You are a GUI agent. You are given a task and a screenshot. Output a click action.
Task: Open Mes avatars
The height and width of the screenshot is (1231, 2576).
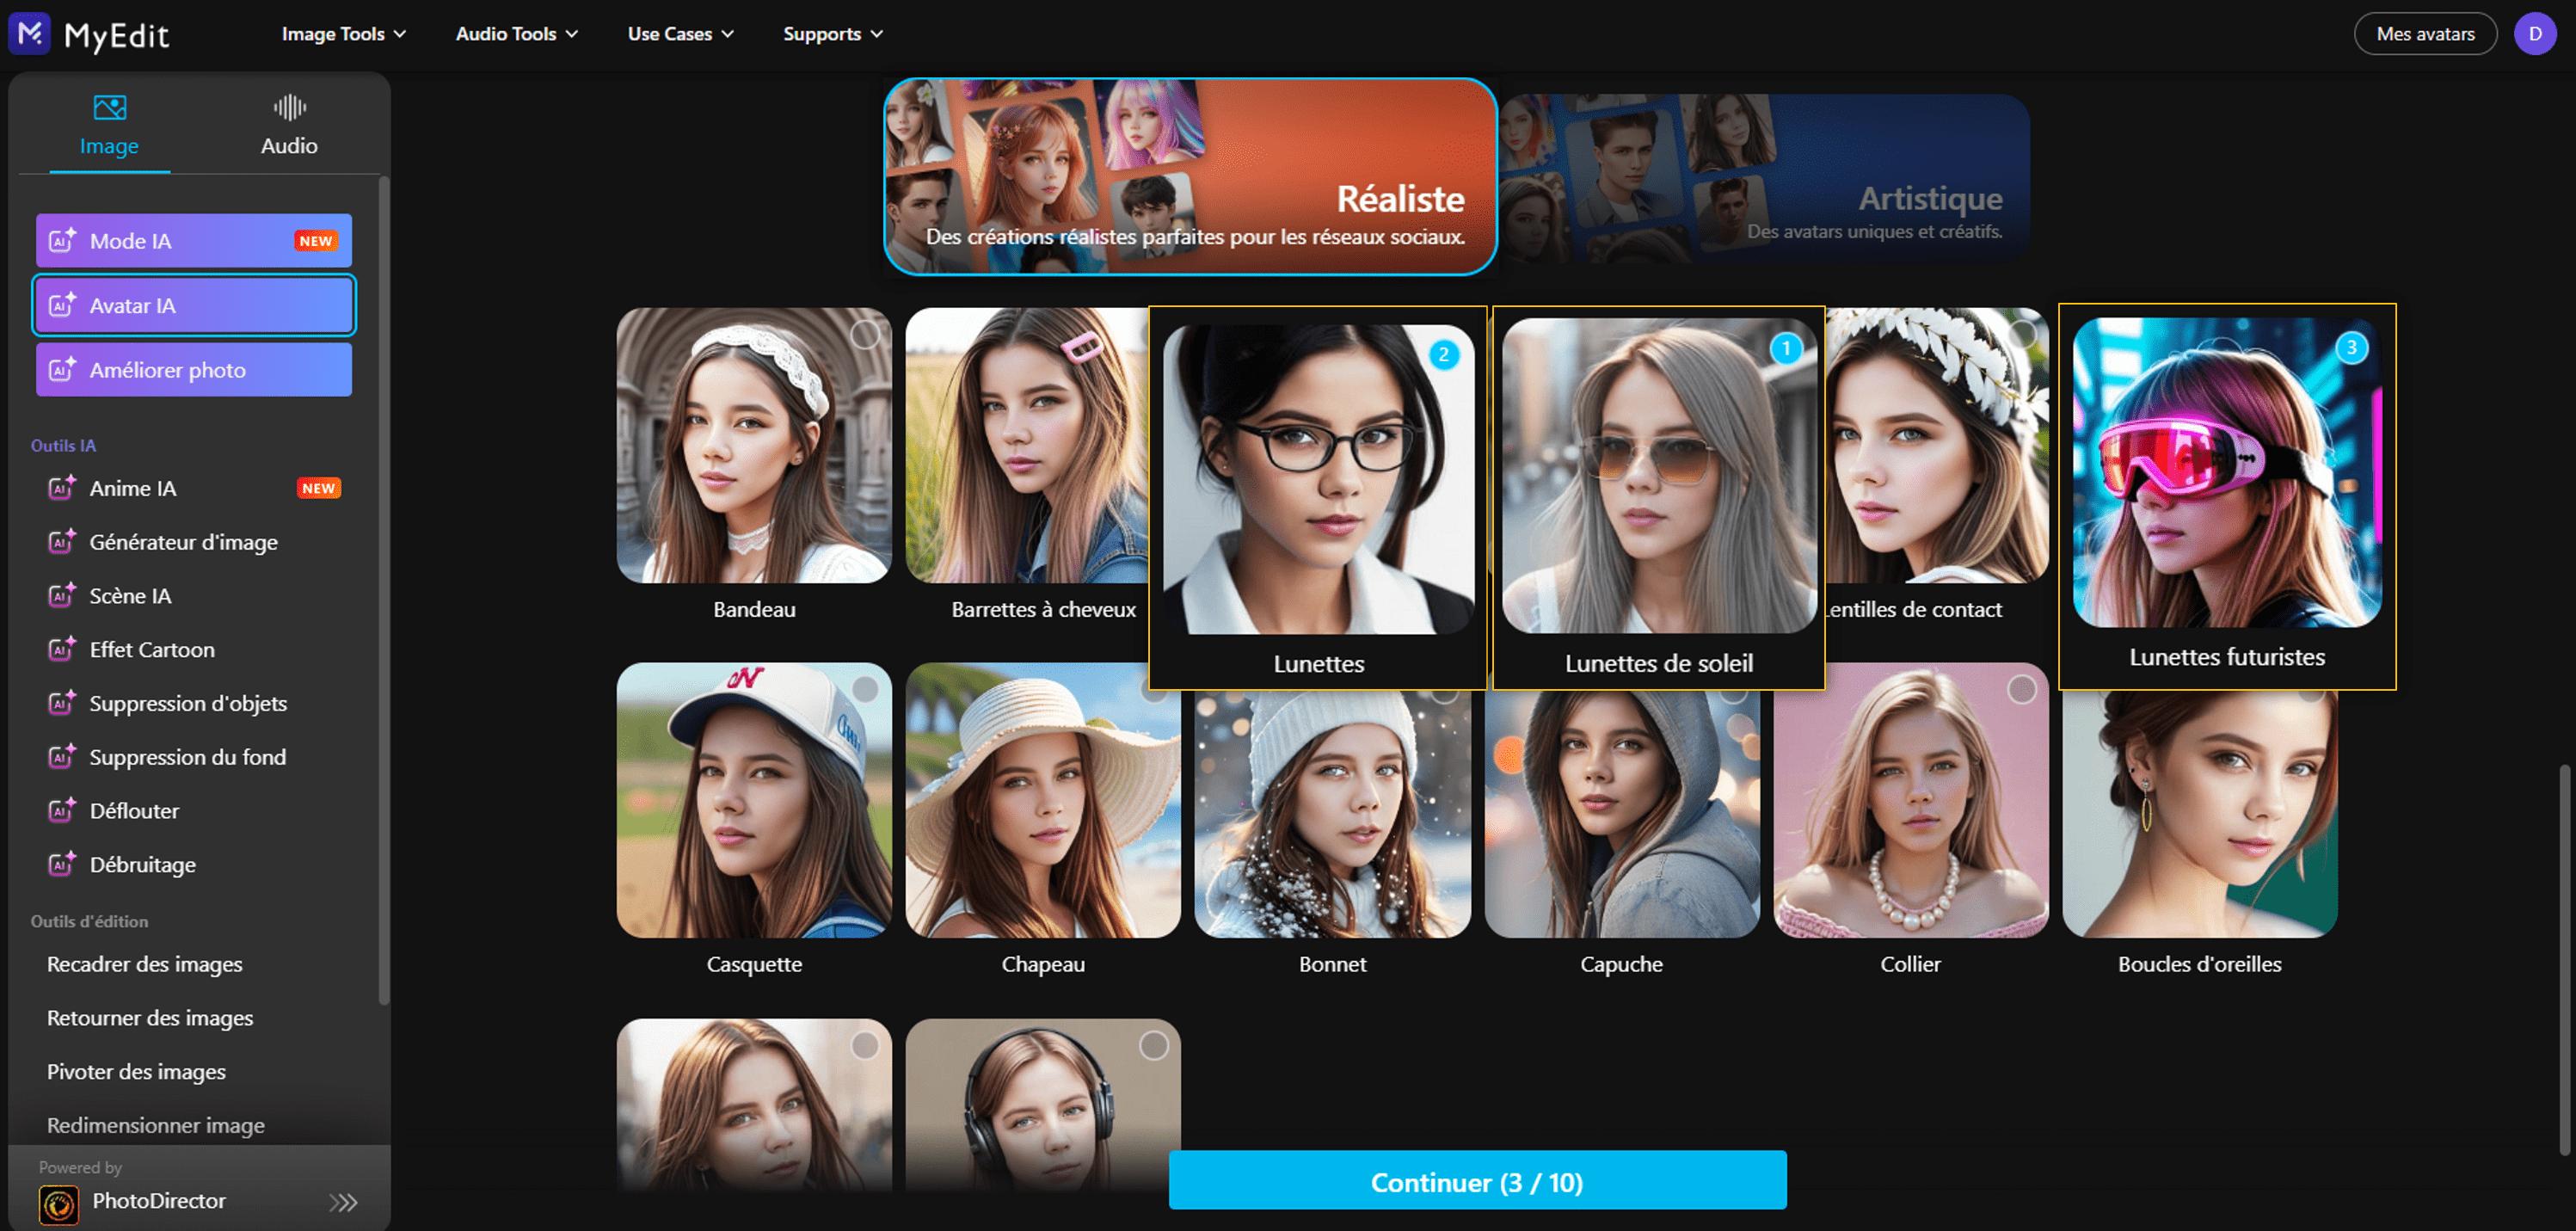[2426, 33]
